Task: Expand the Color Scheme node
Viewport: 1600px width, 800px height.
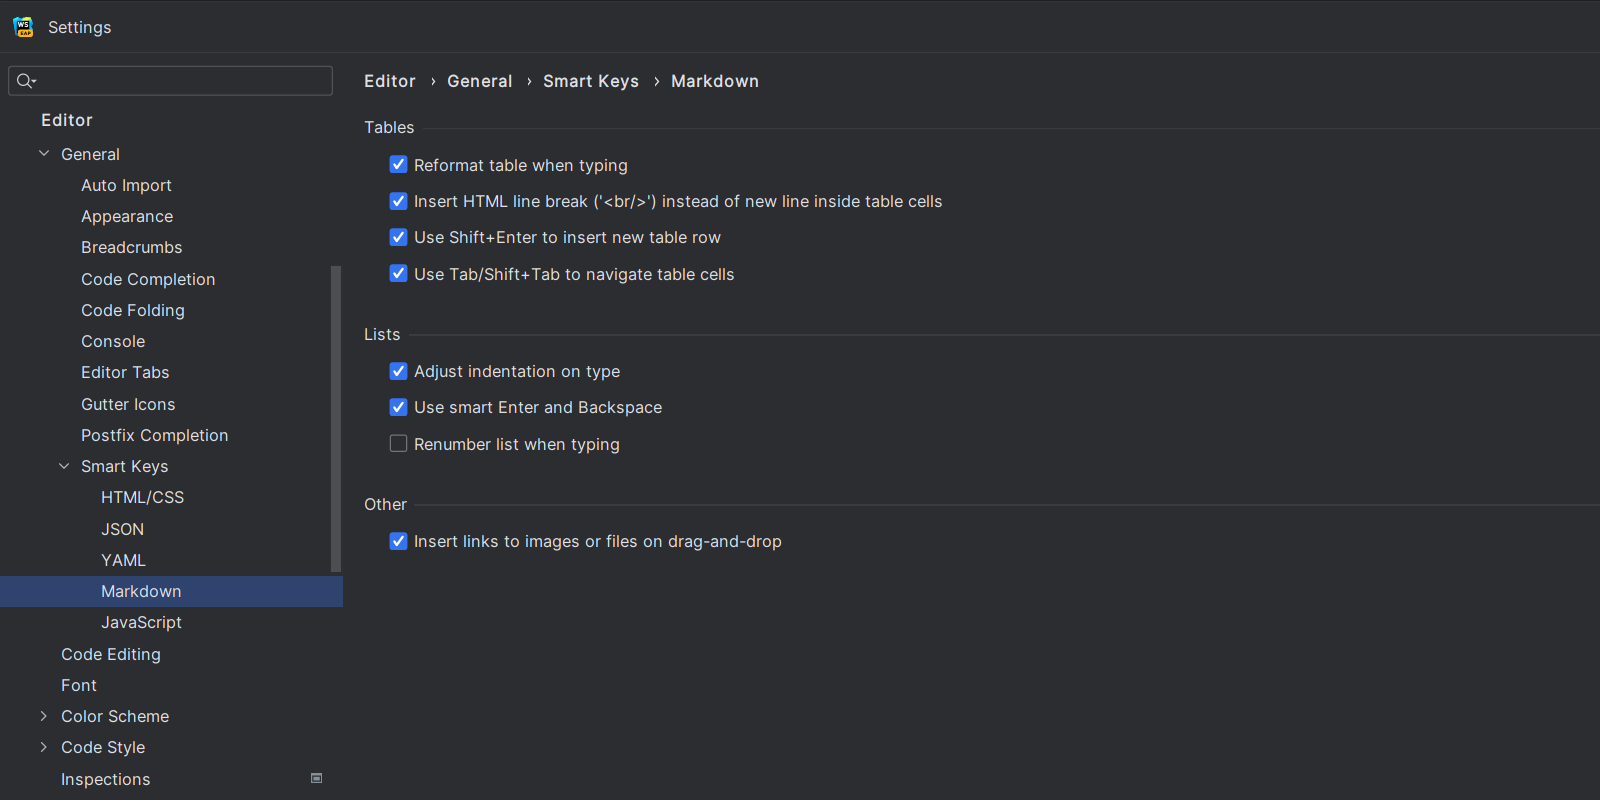Action: pyautogui.click(x=44, y=716)
